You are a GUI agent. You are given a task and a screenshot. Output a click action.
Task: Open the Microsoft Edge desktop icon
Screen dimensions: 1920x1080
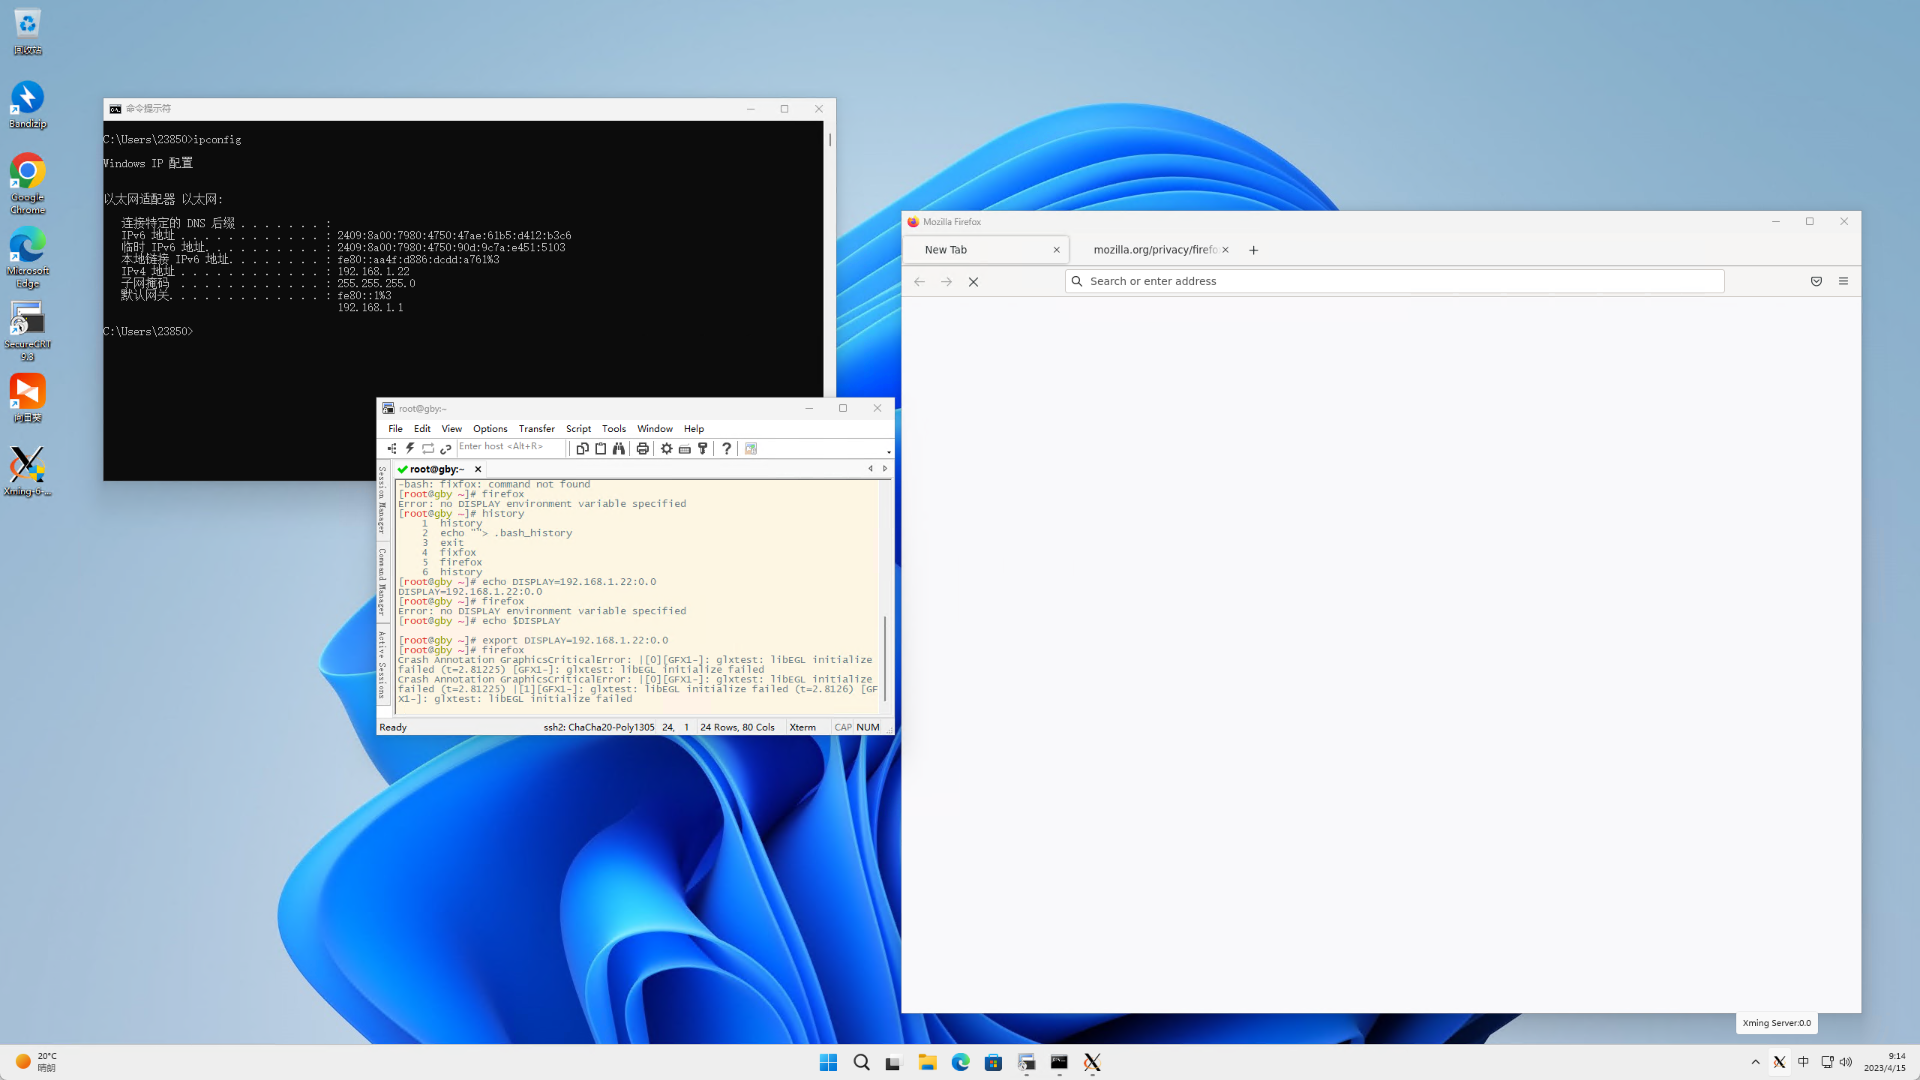[x=27, y=257]
